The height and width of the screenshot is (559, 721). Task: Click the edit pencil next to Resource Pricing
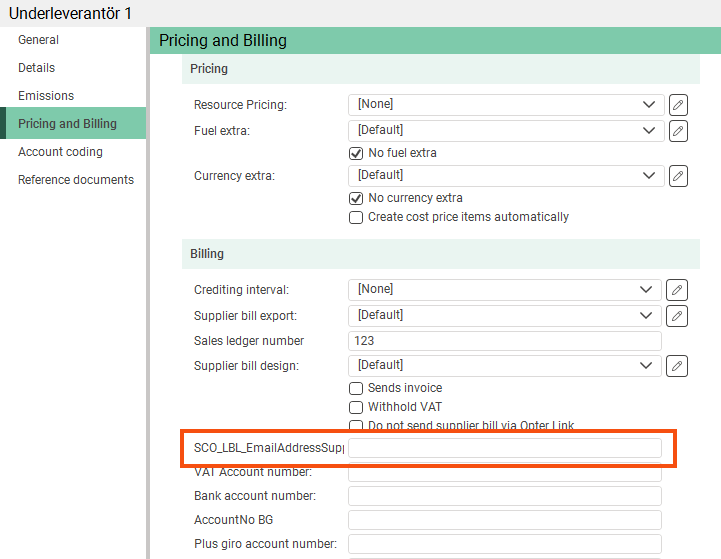point(678,104)
